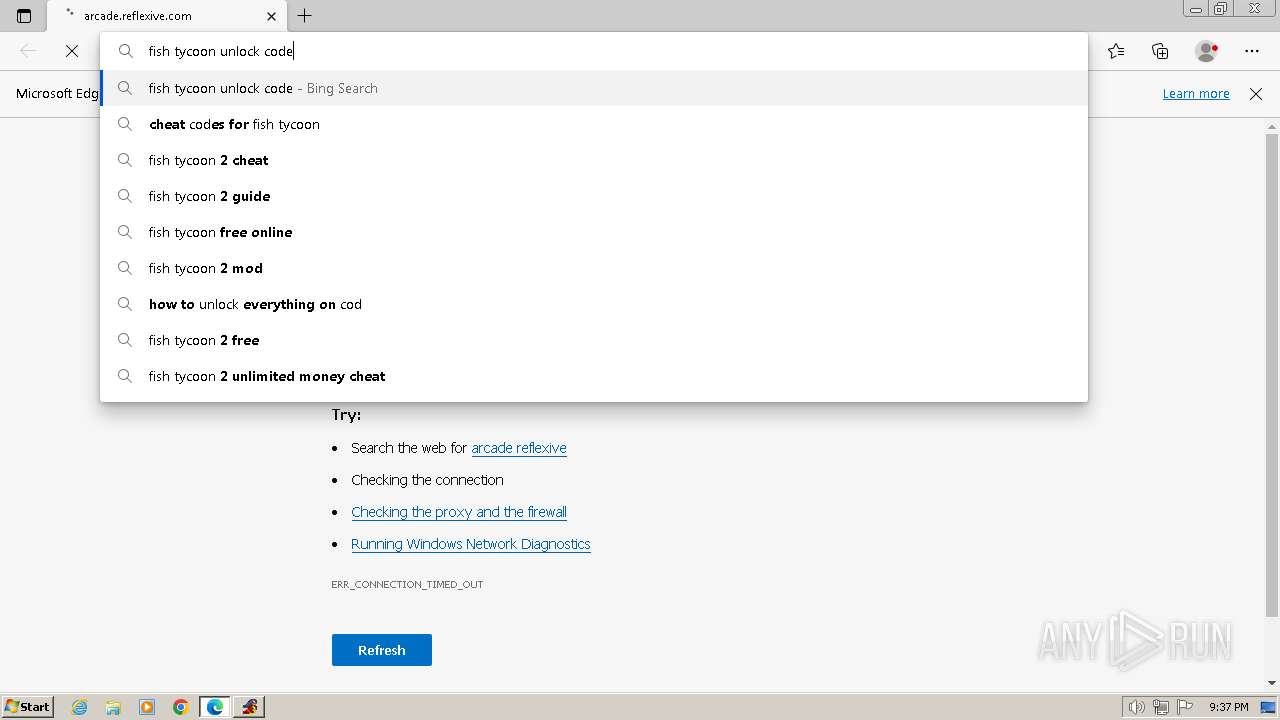Open the tab actions menu icon
Viewport: 1280px width, 720px height.
click(24, 16)
